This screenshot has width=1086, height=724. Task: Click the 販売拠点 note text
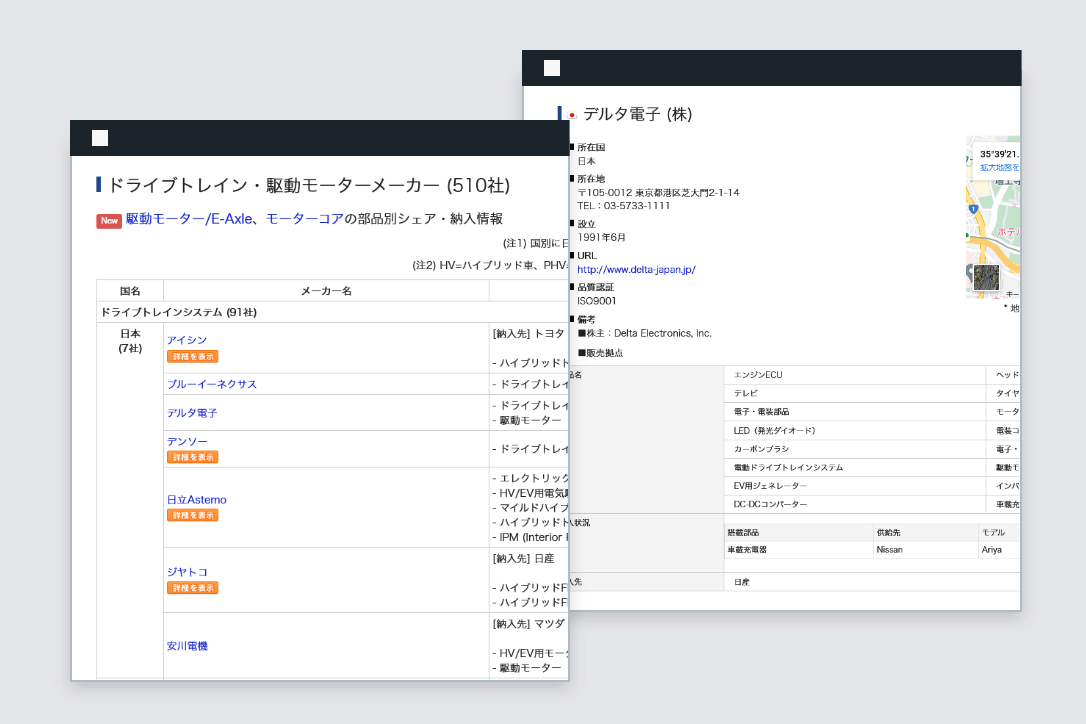point(600,353)
